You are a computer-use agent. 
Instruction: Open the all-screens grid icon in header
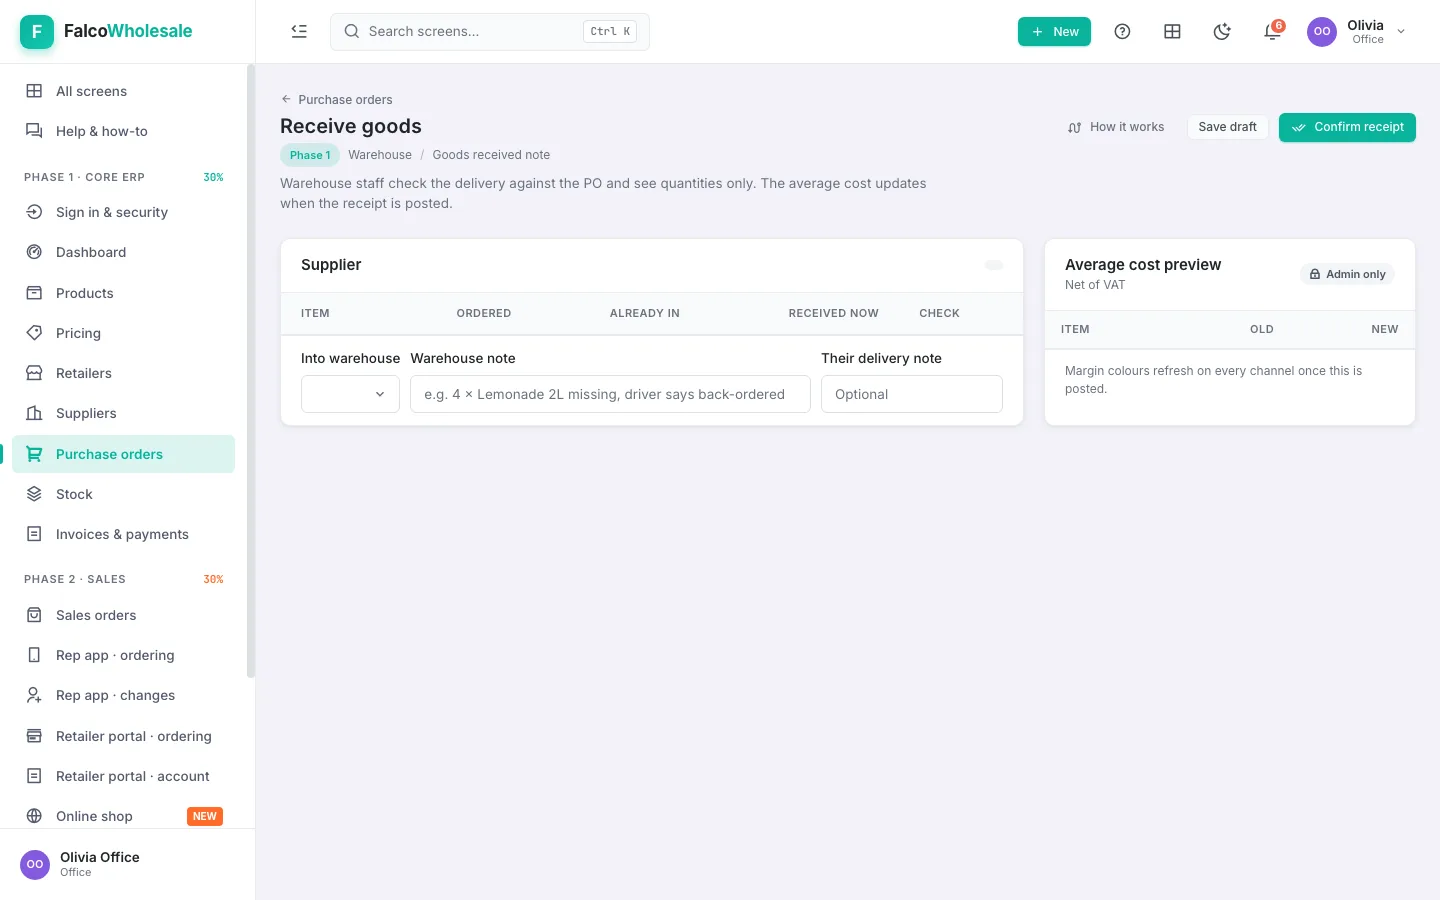[x=1172, y=31]
